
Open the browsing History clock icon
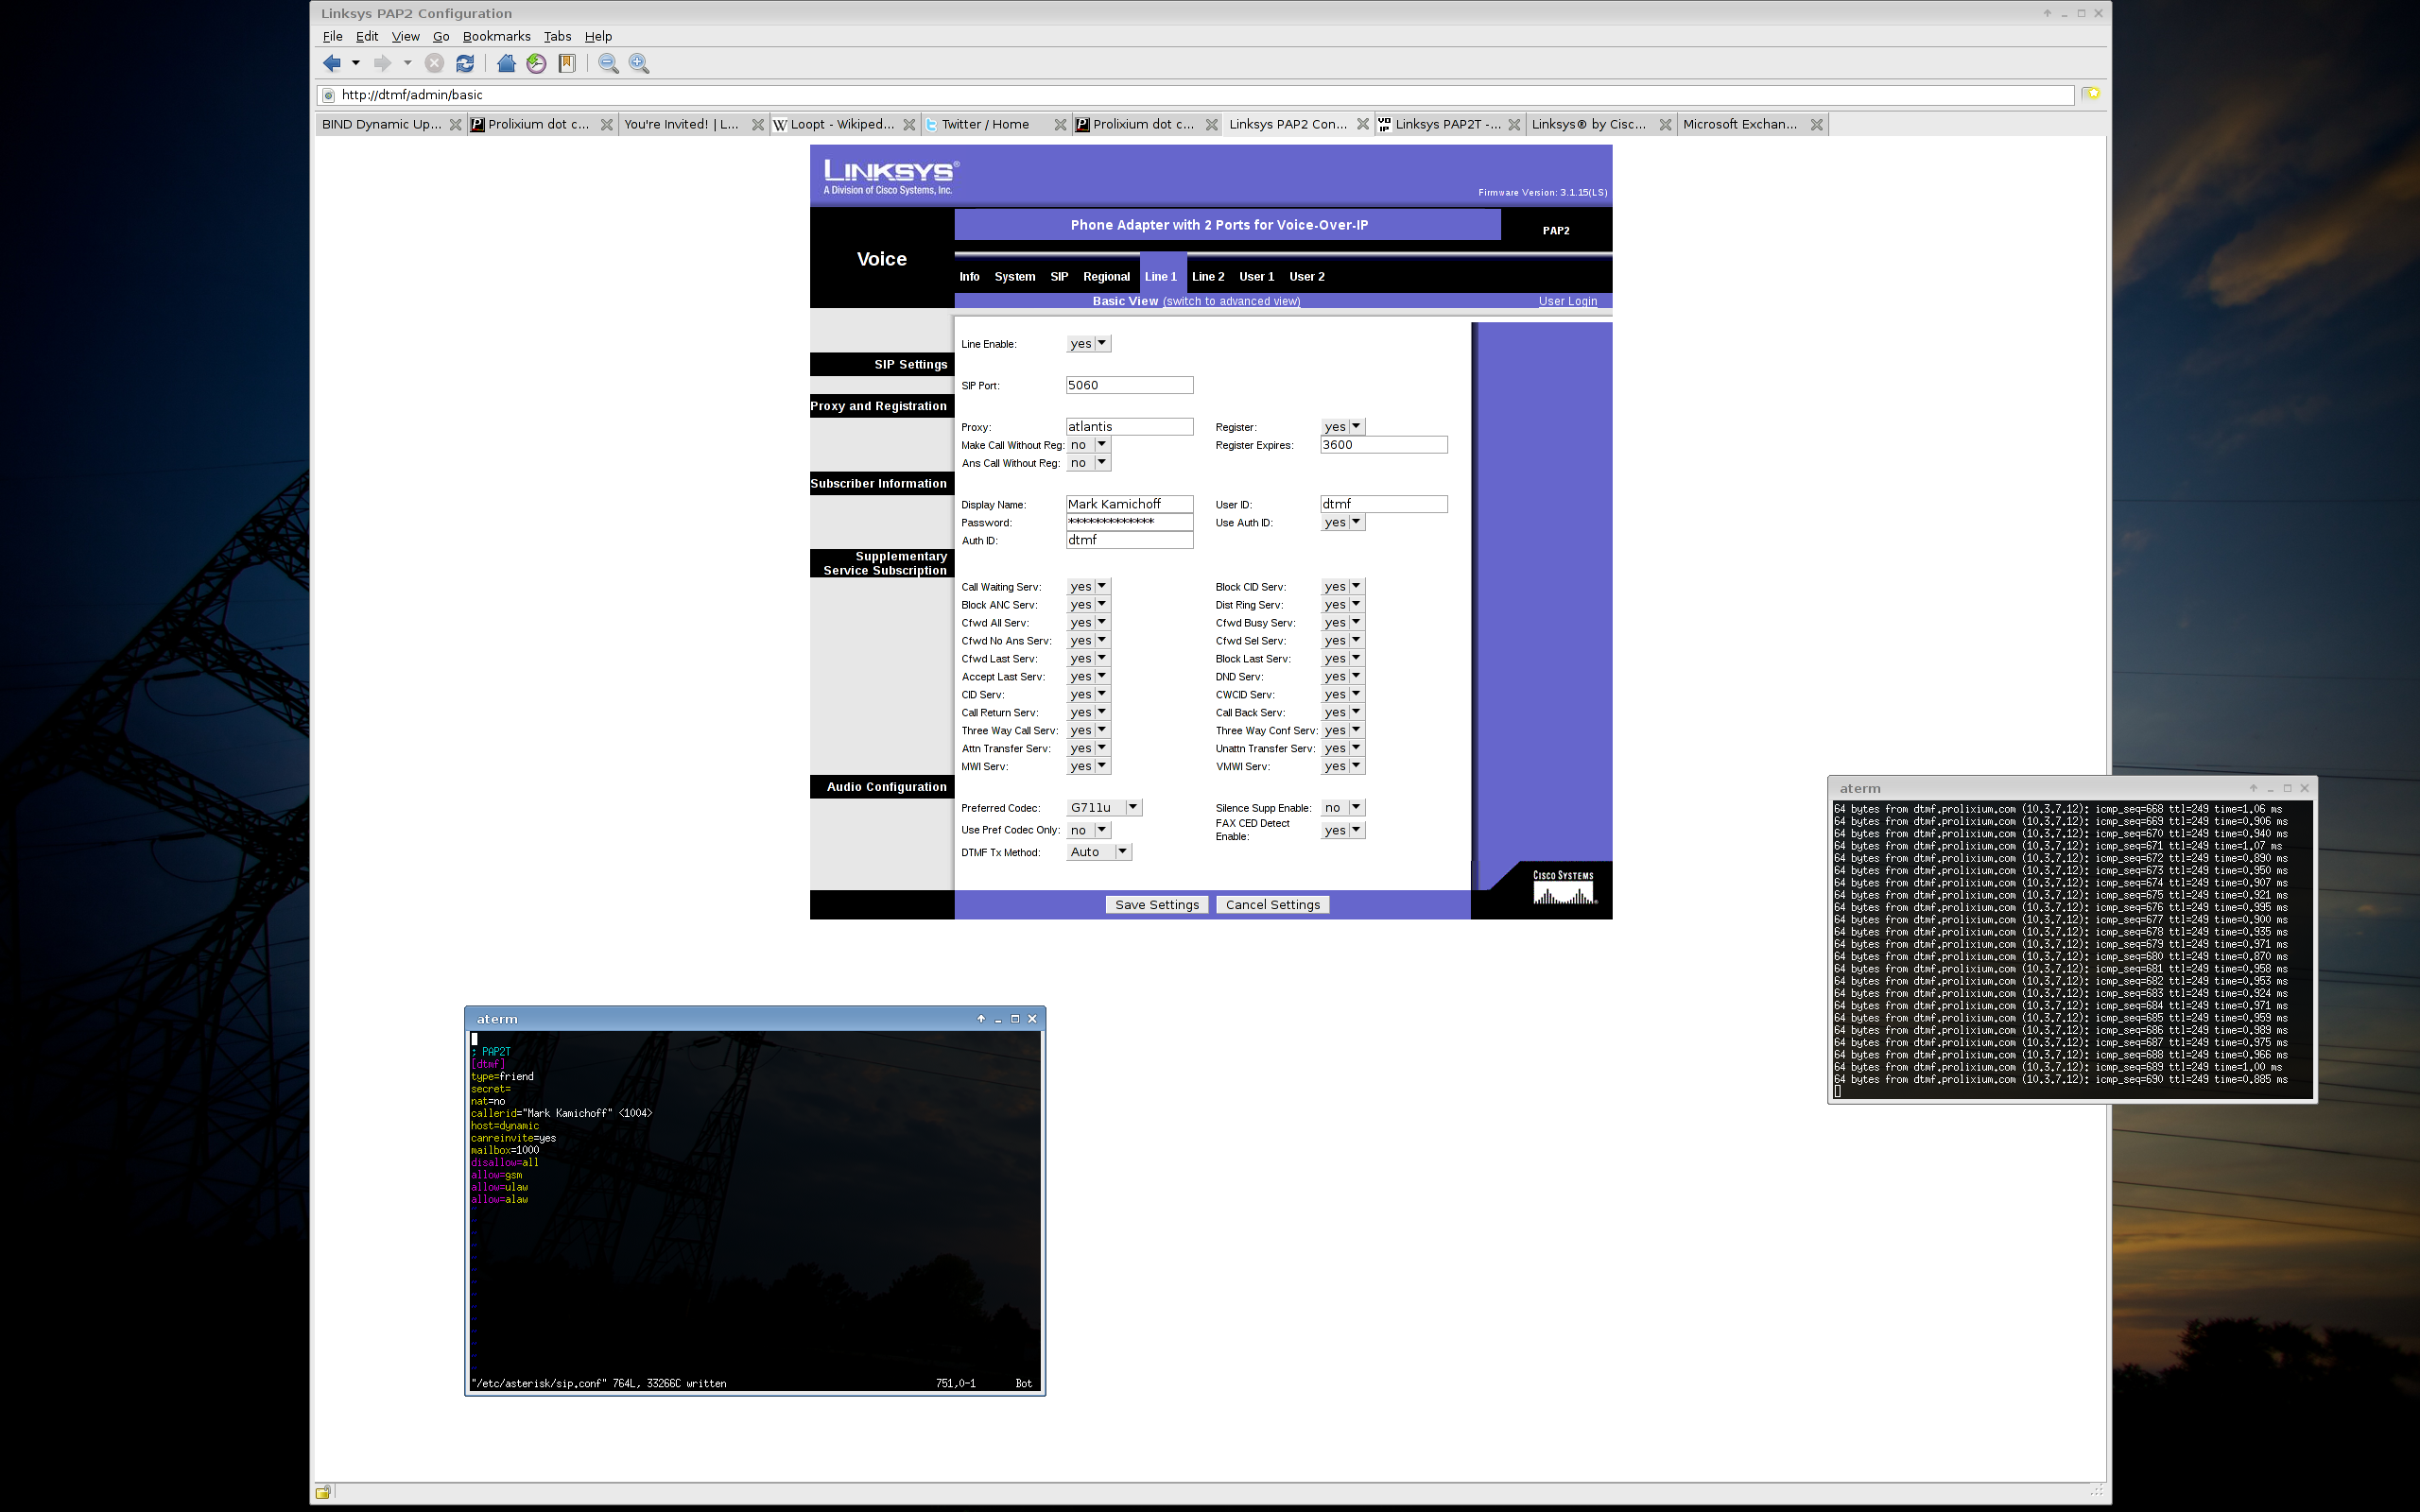pyautogui.click(x=537, y=63)
